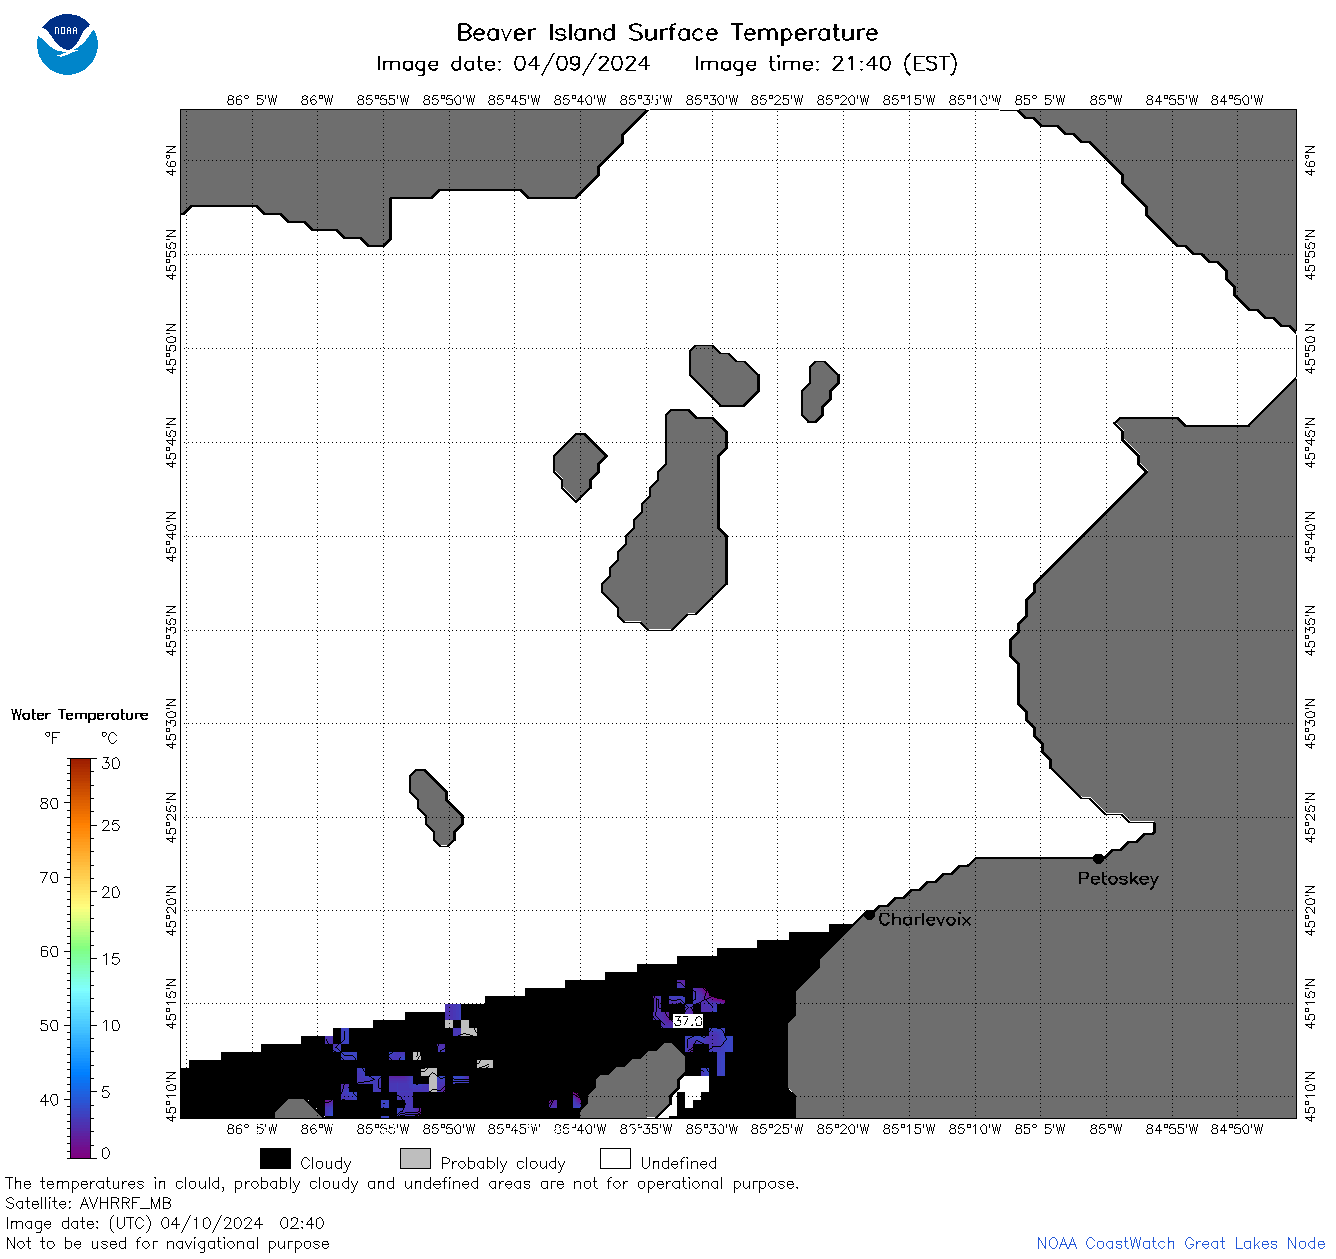Click '45°10'N' on the left latitude axis
The image size is (1336, 1259).
(x=172, y=1096)
